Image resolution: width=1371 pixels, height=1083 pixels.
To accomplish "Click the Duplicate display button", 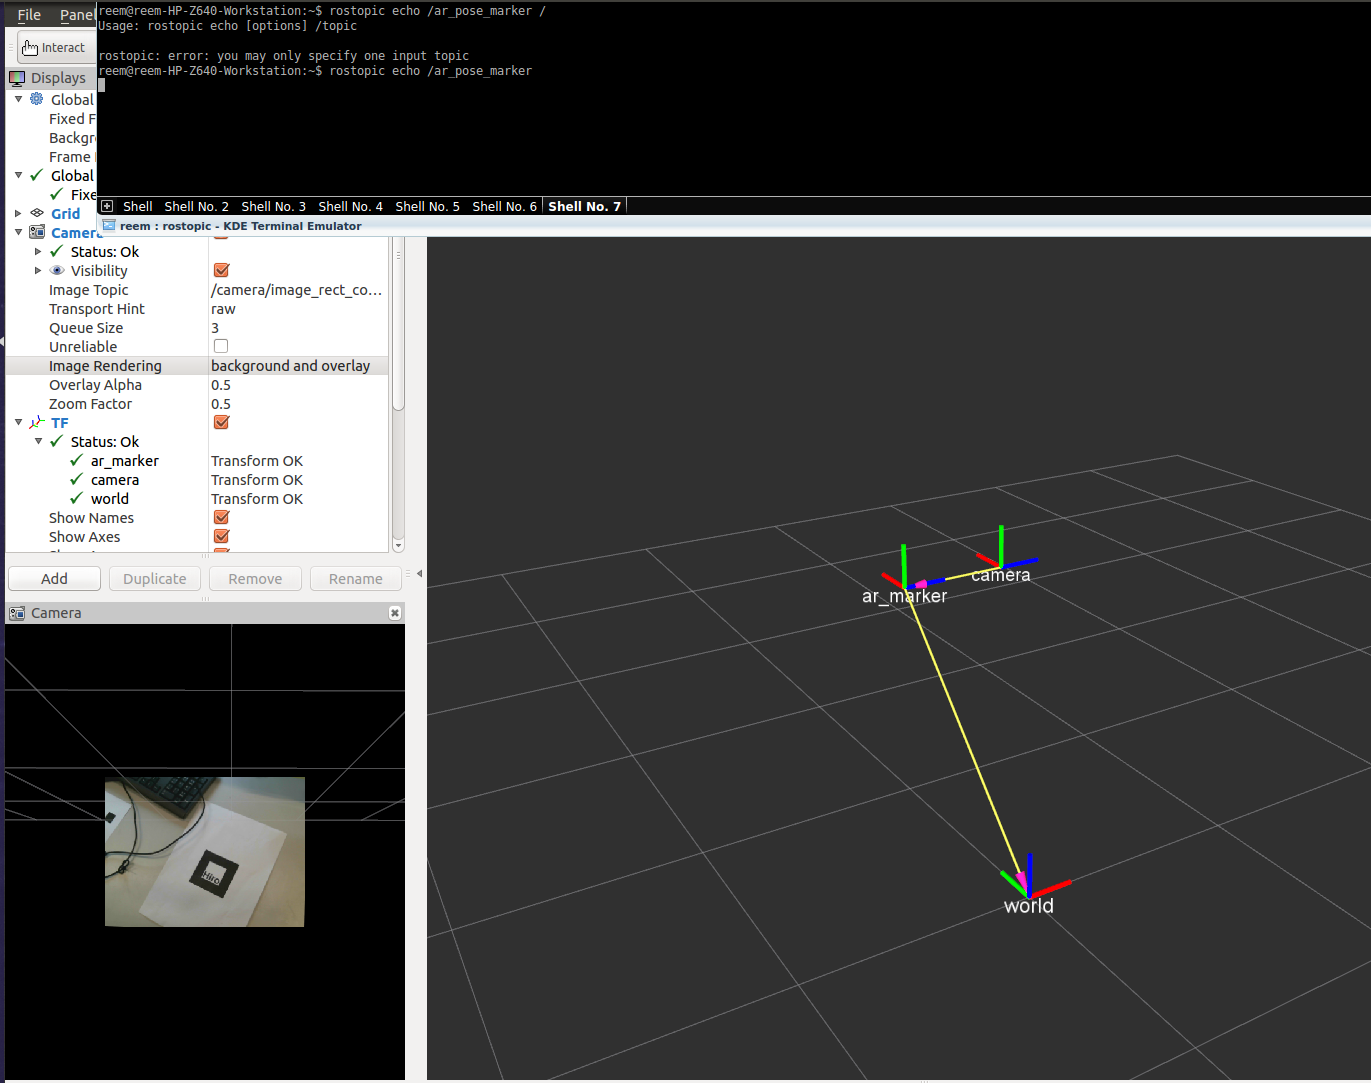I will pyautogui.click(x=155, y=579).
